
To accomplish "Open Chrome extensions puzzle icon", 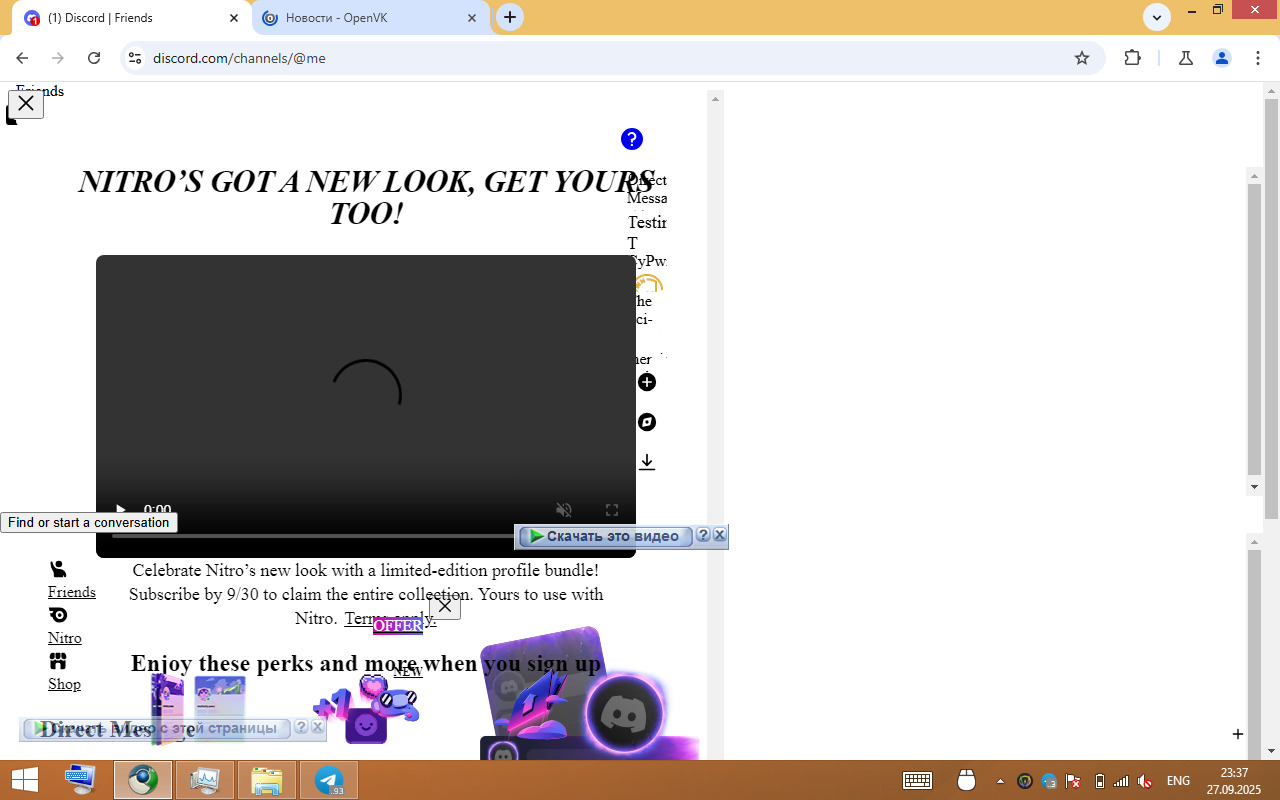I will 1132,58.
